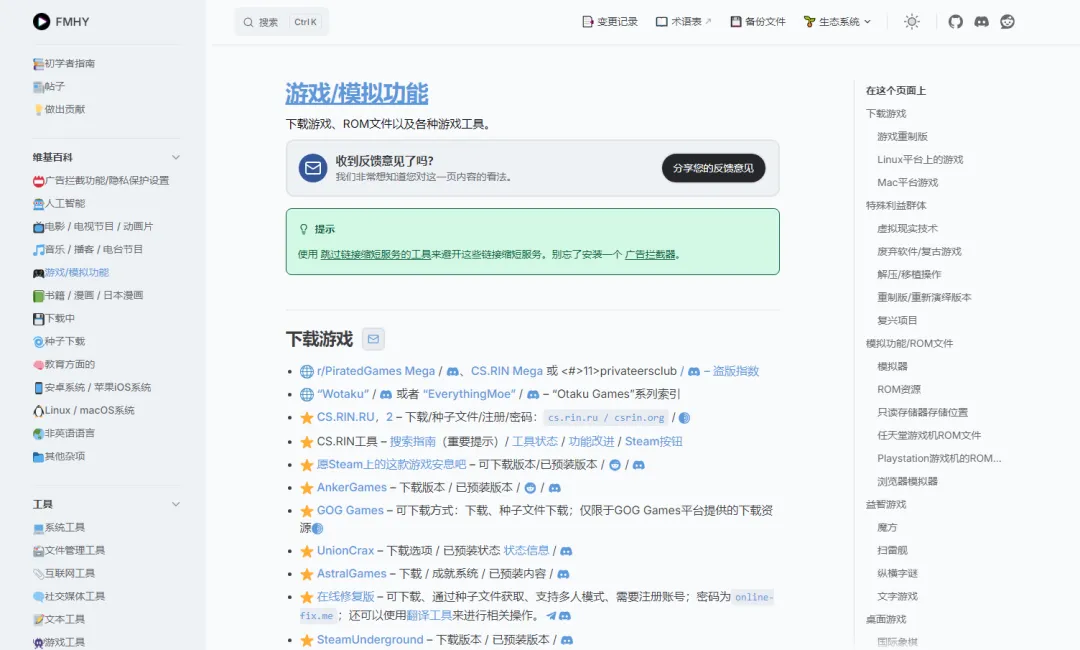Open the GOG Games link
This screenshot has height=650, width=1080.
(350, 510)
